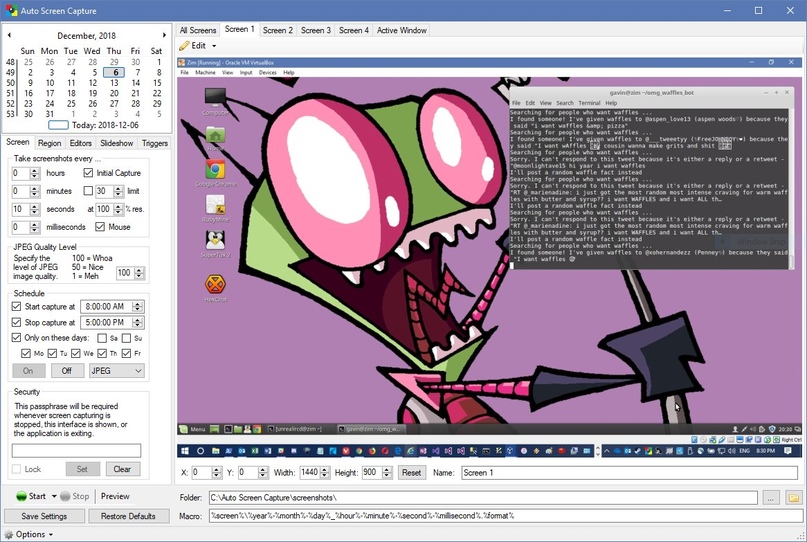Click Windows Start logo in captured taskbar
Viewport: 807px width, 542px height.
point(185,451)
